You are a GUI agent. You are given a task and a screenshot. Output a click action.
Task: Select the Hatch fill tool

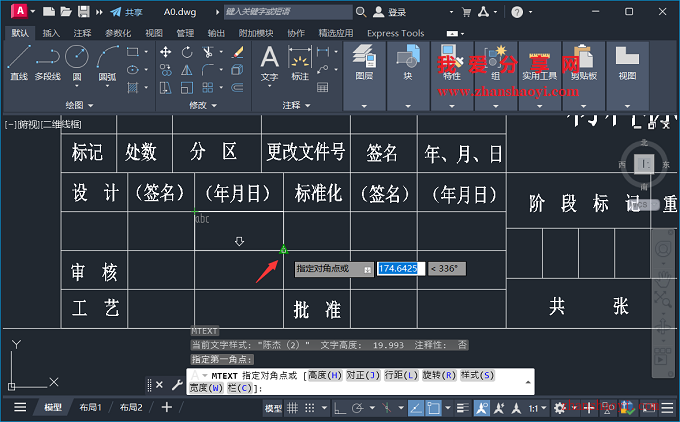coord(133,88)
